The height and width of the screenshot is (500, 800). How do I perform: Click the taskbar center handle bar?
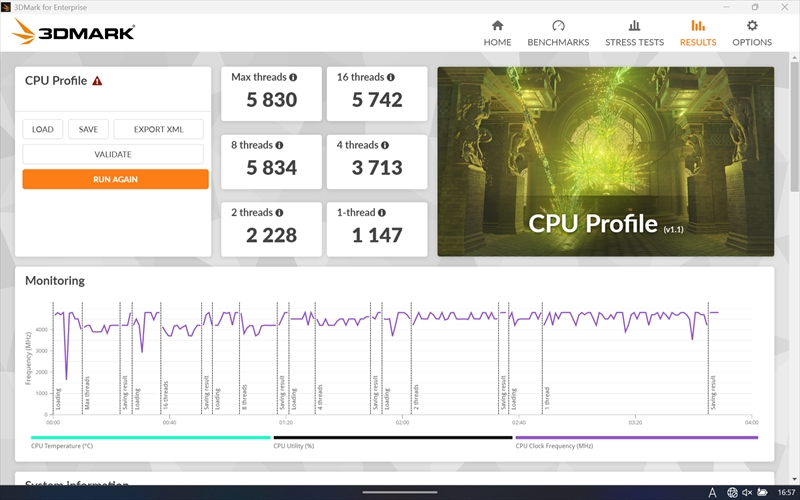click(x=399, y=492)
